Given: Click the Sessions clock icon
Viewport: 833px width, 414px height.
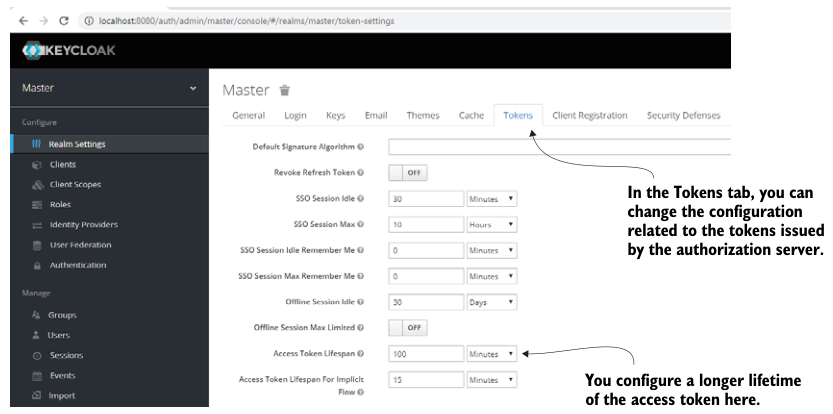Looking at the screenshot, I should pos(37,356).
